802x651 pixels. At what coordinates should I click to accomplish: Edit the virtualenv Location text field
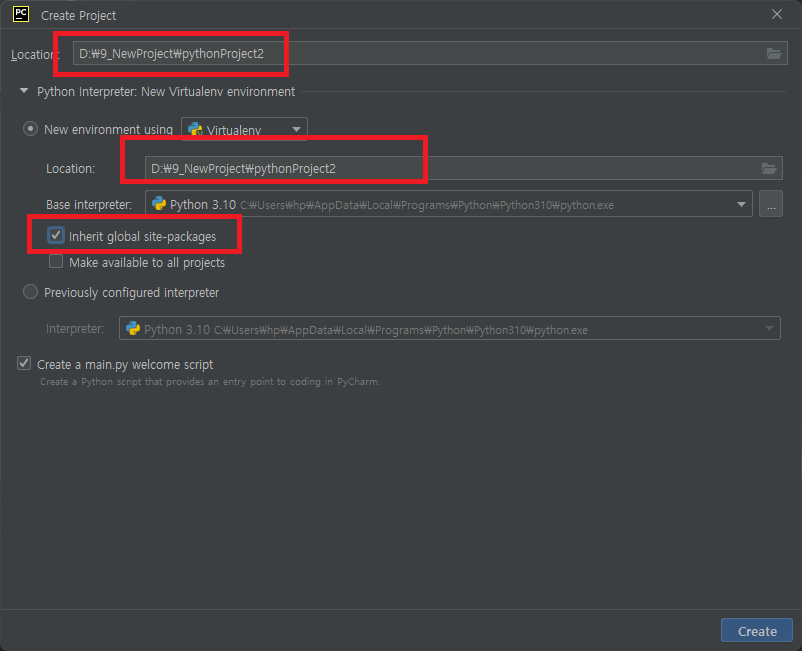click(463, 168)
